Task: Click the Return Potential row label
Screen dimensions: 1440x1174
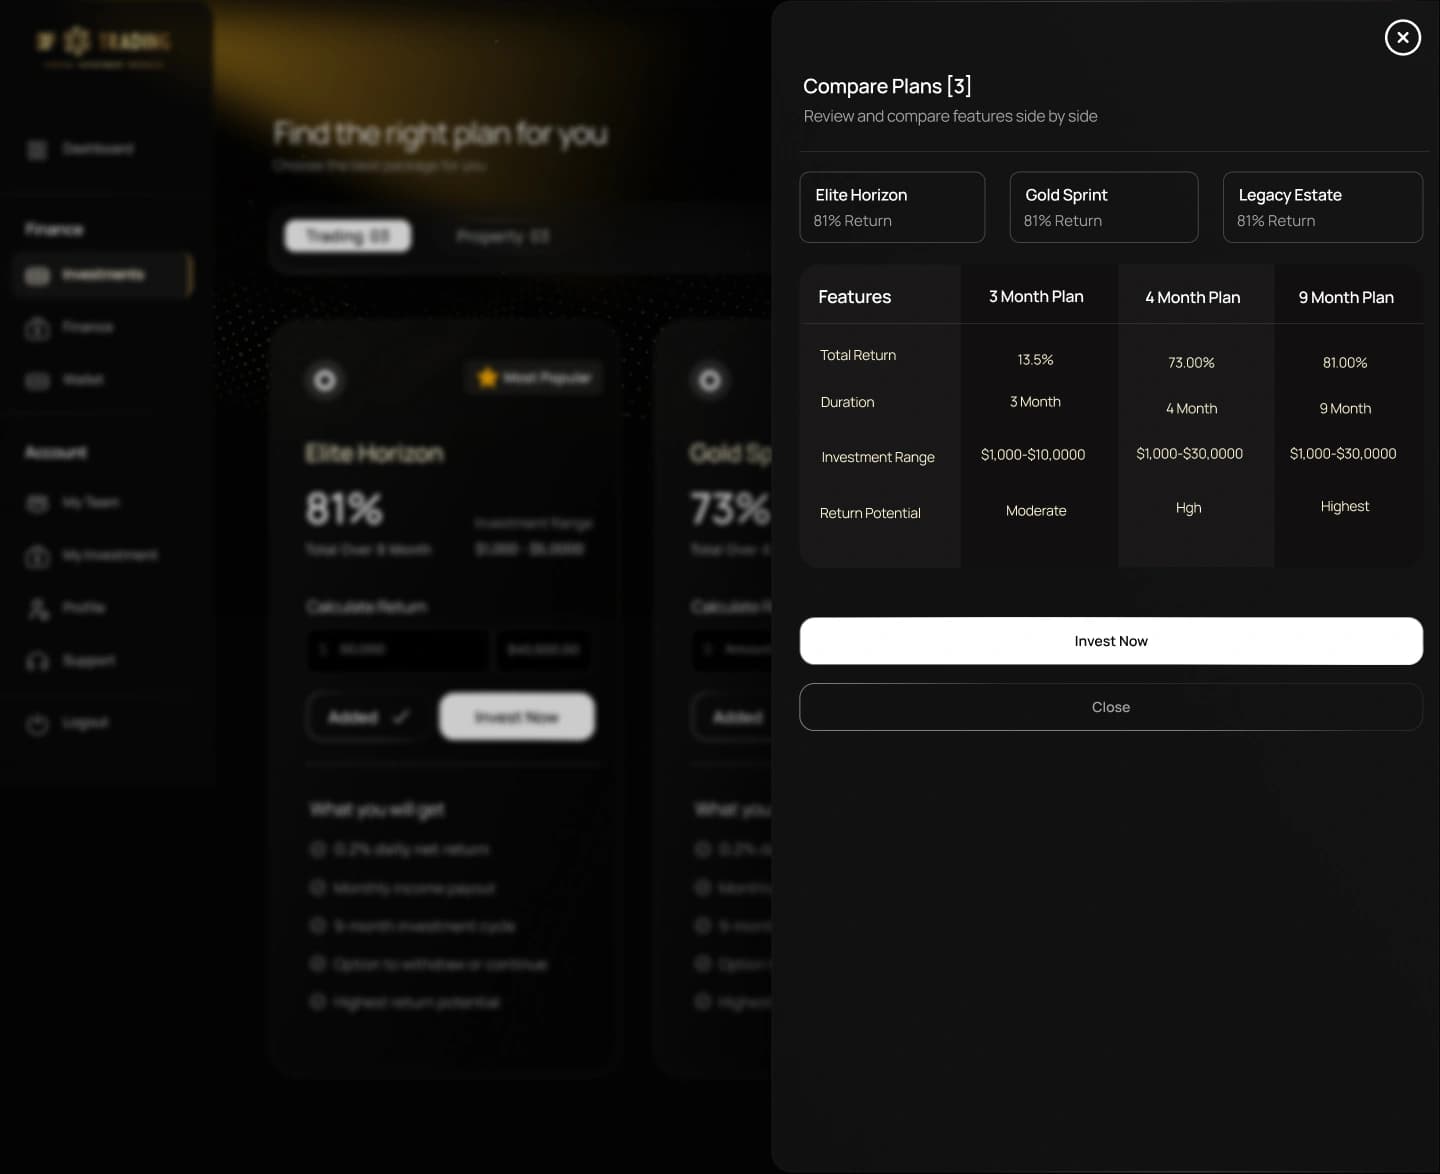Action: [870, 513]
